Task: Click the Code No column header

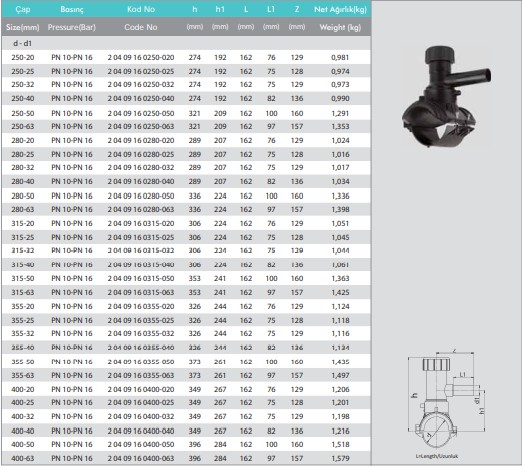Action: tap(141, 27)
